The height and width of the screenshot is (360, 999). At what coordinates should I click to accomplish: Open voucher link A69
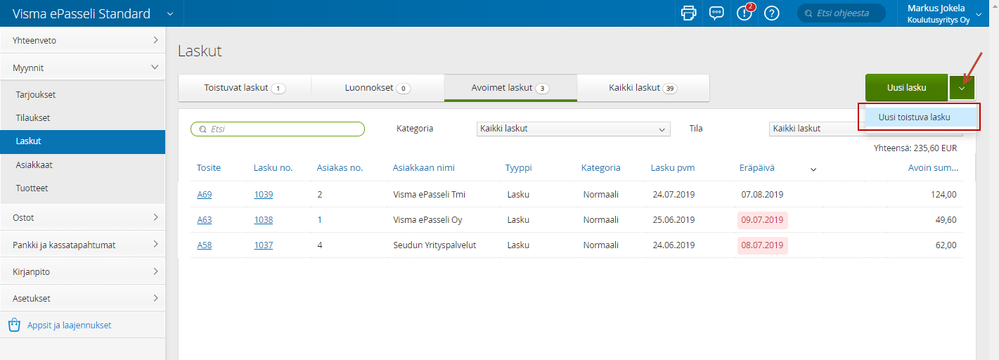pyautogui.click(x=204, y=194)
